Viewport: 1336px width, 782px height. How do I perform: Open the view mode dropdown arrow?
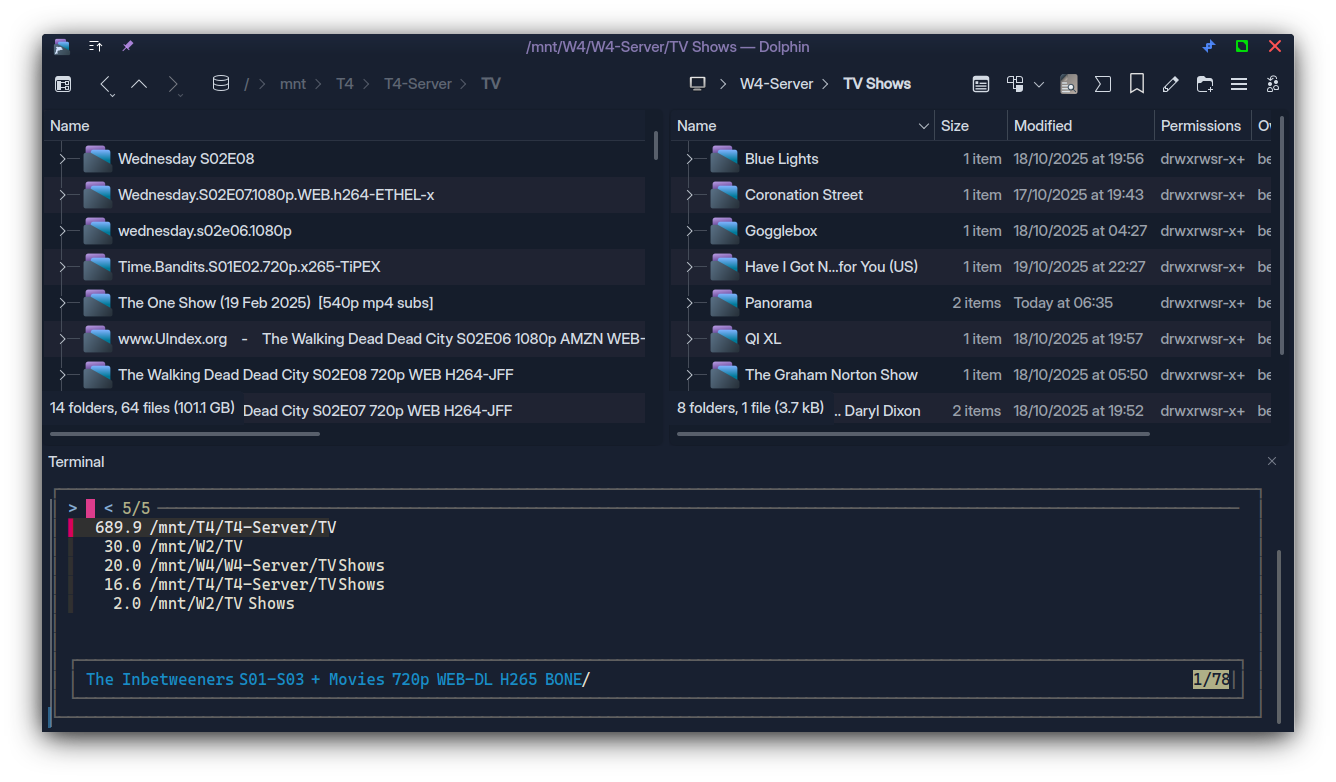[x=1039, y=84]
